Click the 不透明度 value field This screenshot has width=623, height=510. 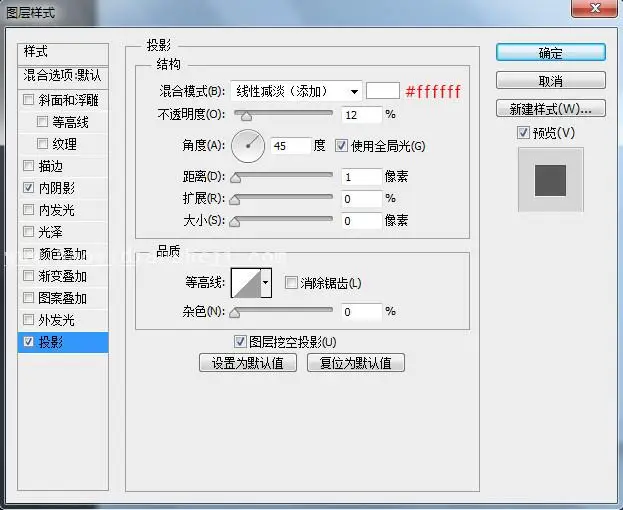click(362, 115)
